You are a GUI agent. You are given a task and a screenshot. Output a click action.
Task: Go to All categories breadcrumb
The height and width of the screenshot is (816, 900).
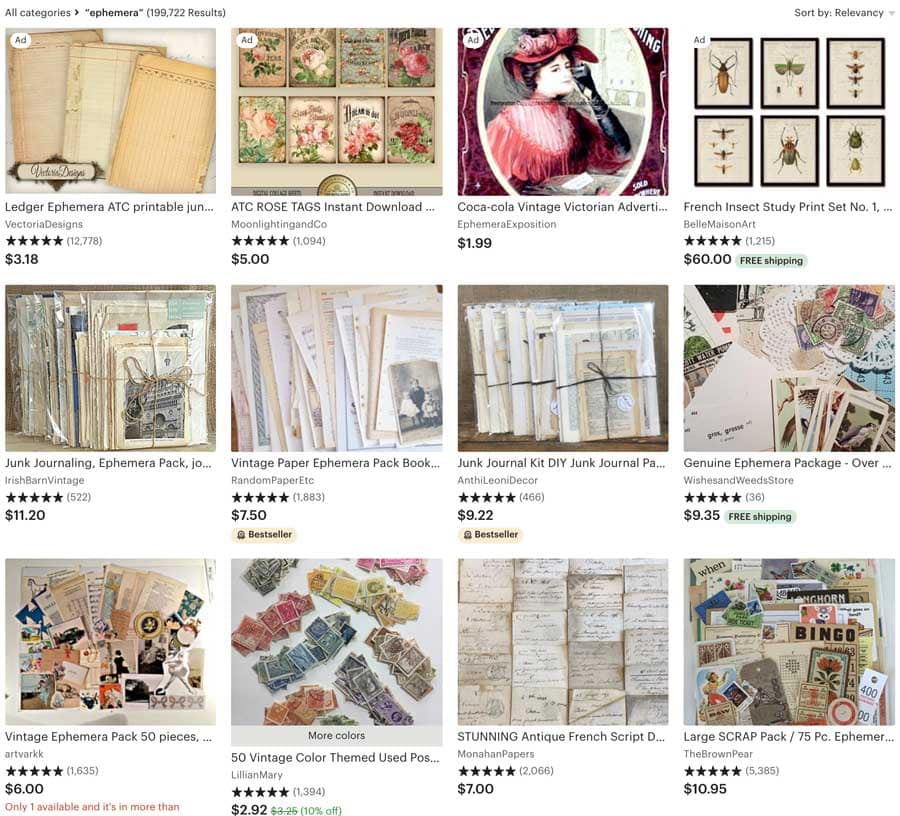click(38, 13)
